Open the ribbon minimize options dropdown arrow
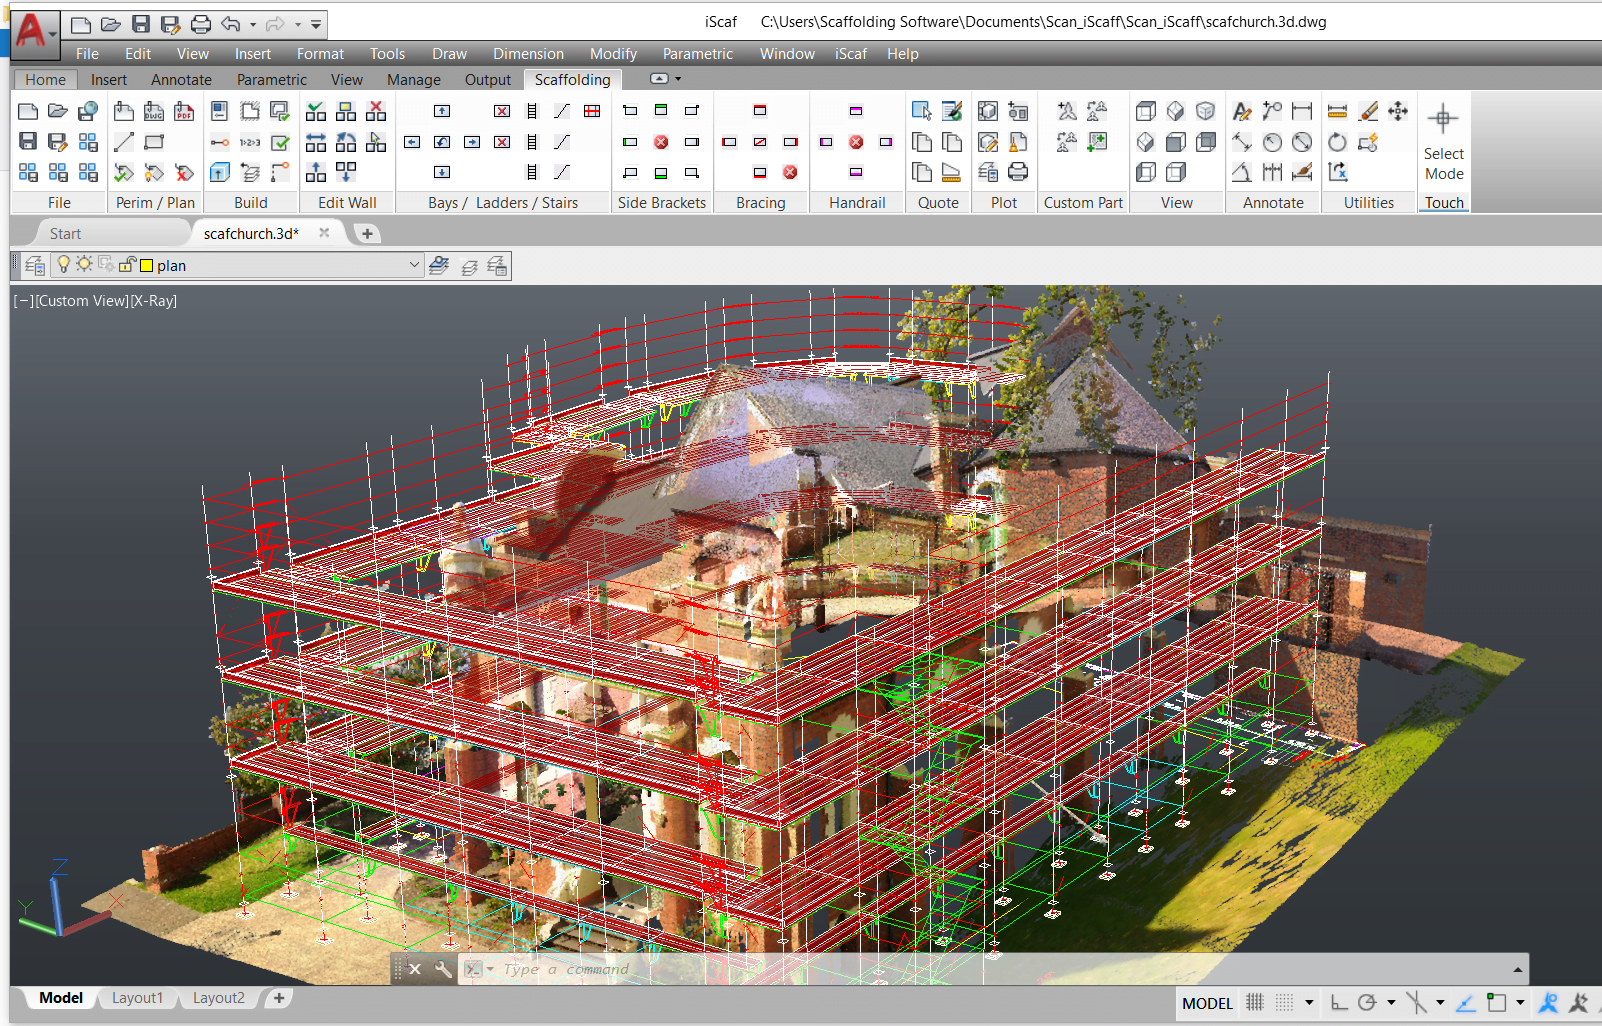Viewport: 1602px width, 1026px height. pyautogui.click(x=678, y=79)
